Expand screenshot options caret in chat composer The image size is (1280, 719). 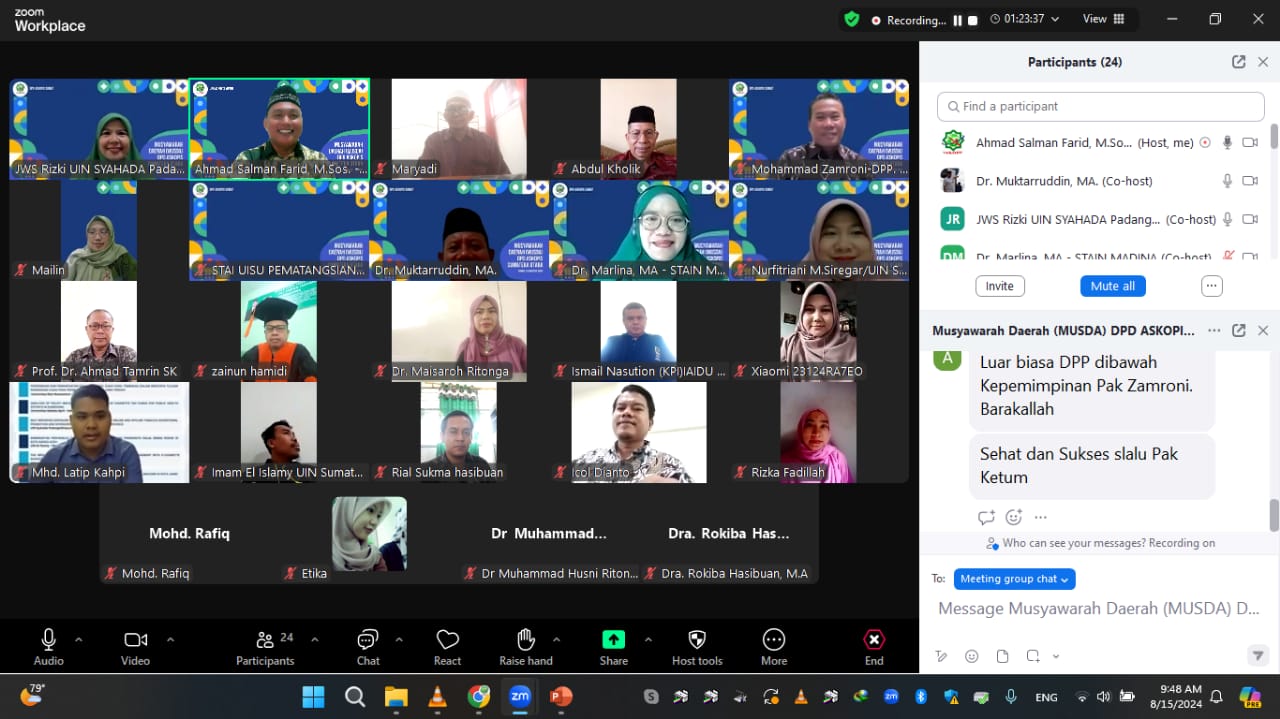pyautogui.click(x=1056, y=656)
